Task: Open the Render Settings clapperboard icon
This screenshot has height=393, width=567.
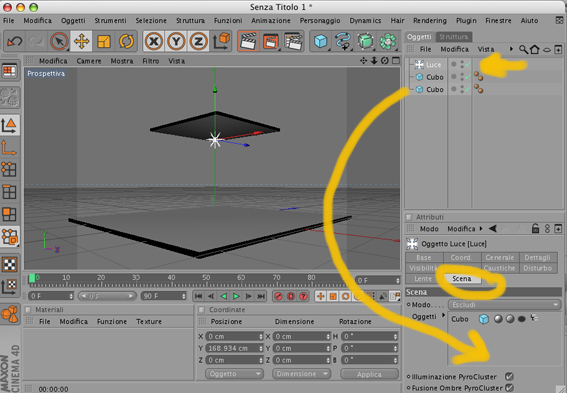Action: tap(293, 41)
